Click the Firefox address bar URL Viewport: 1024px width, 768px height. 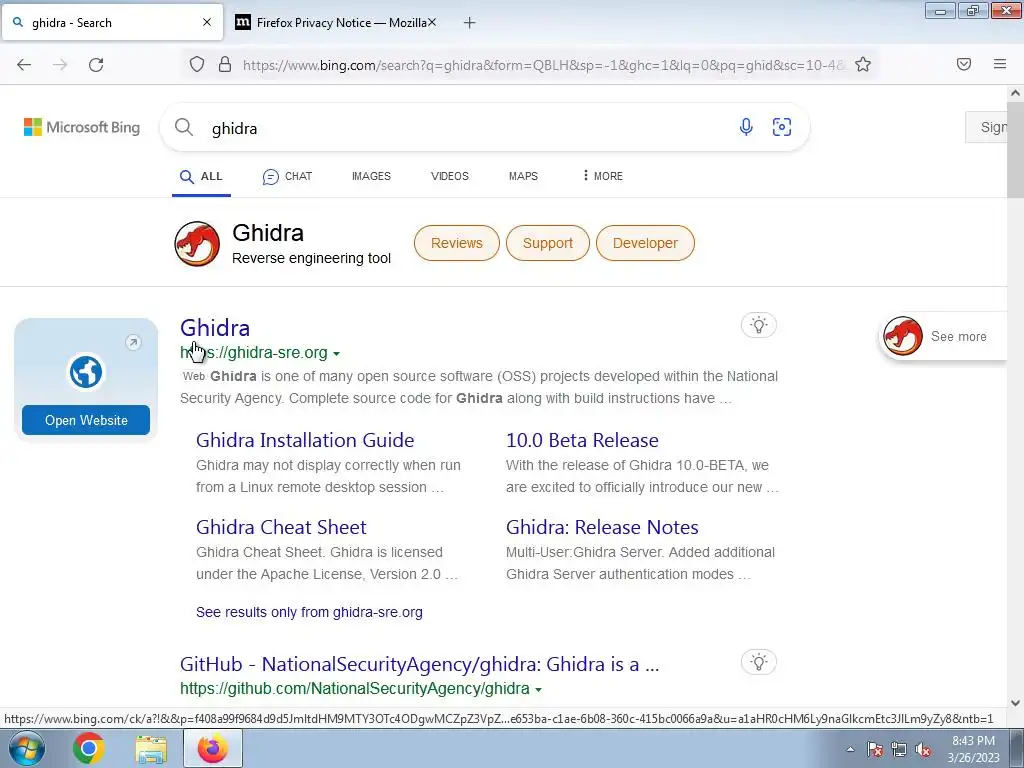pos(542,65)
